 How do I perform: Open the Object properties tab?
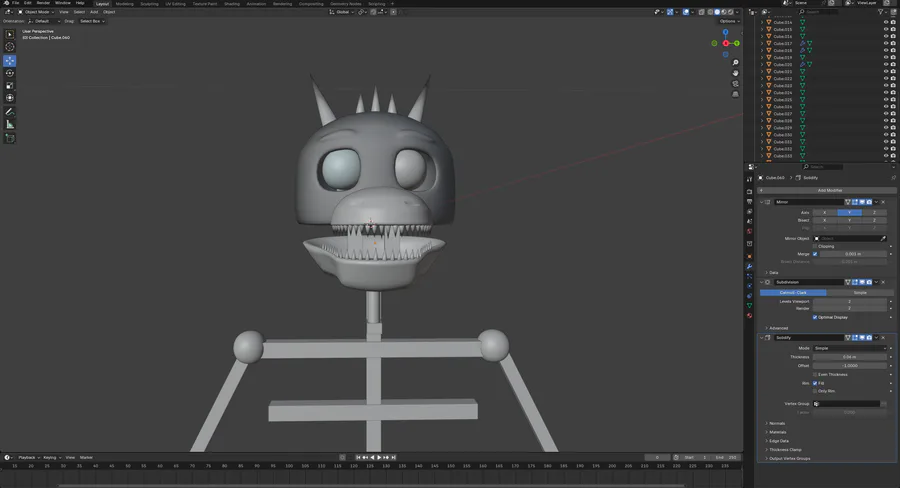click(x=749, y=257)
